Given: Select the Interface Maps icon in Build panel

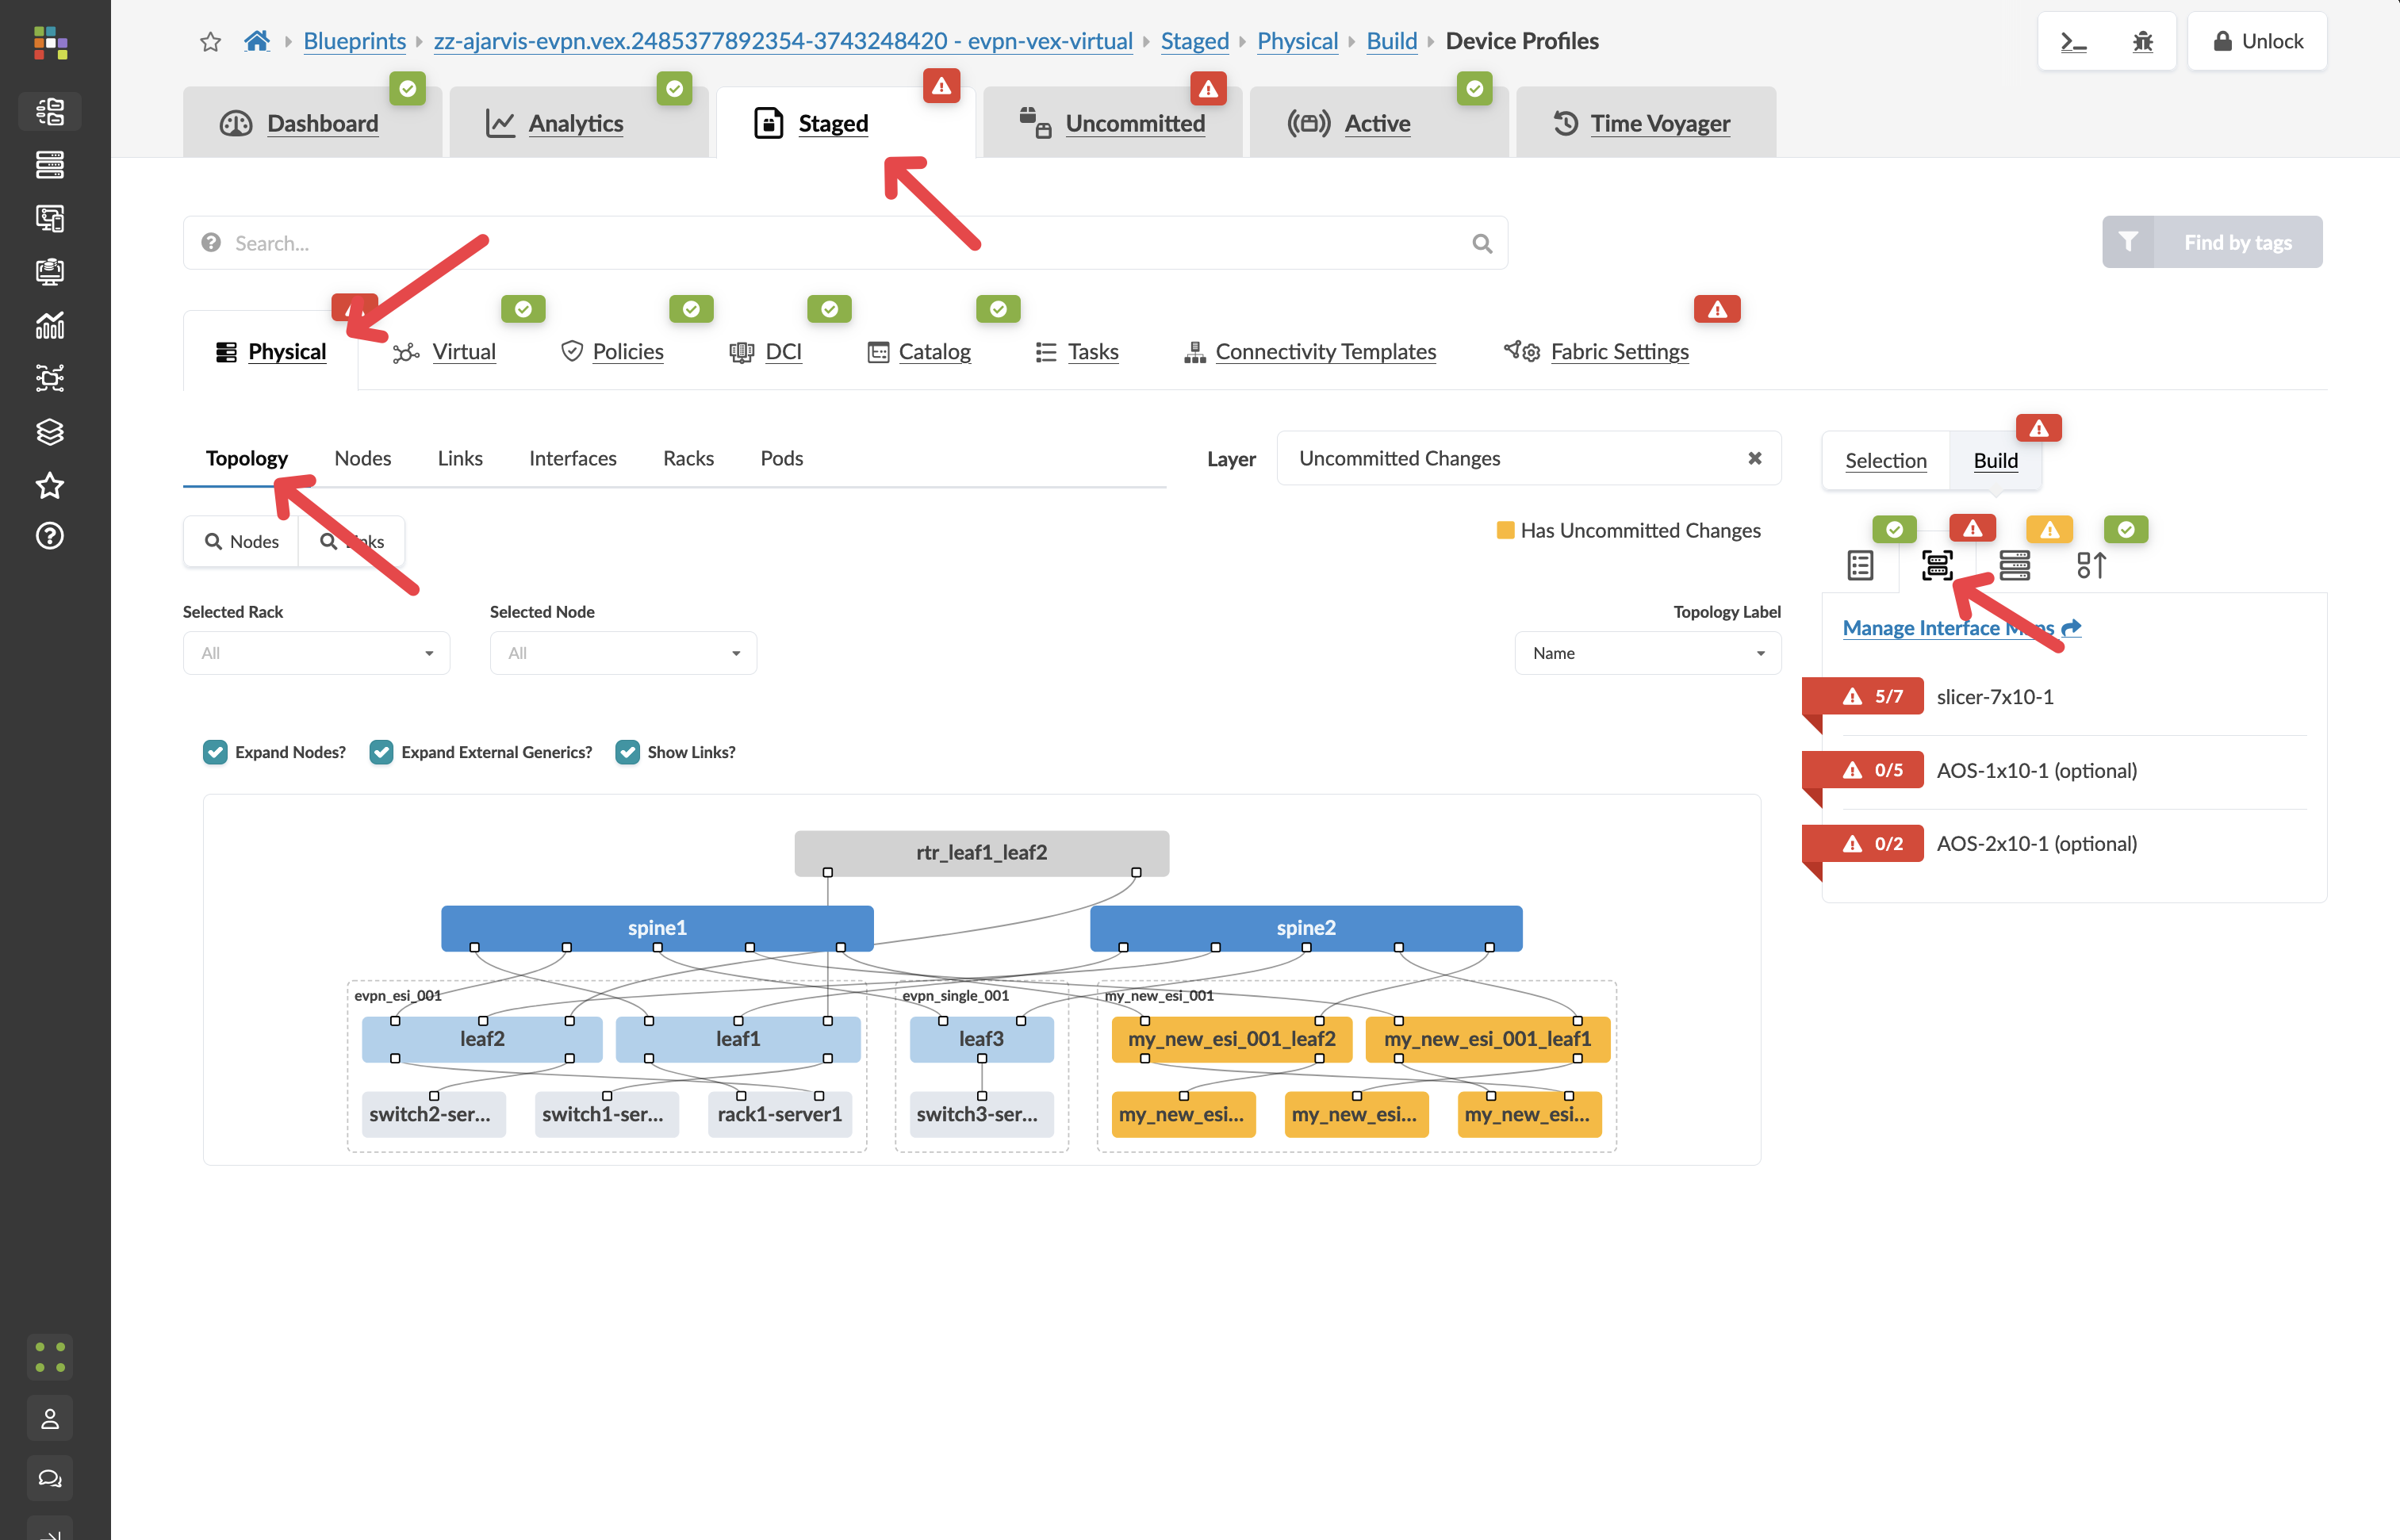Looking at the screenshot, I should [1937, 565].
